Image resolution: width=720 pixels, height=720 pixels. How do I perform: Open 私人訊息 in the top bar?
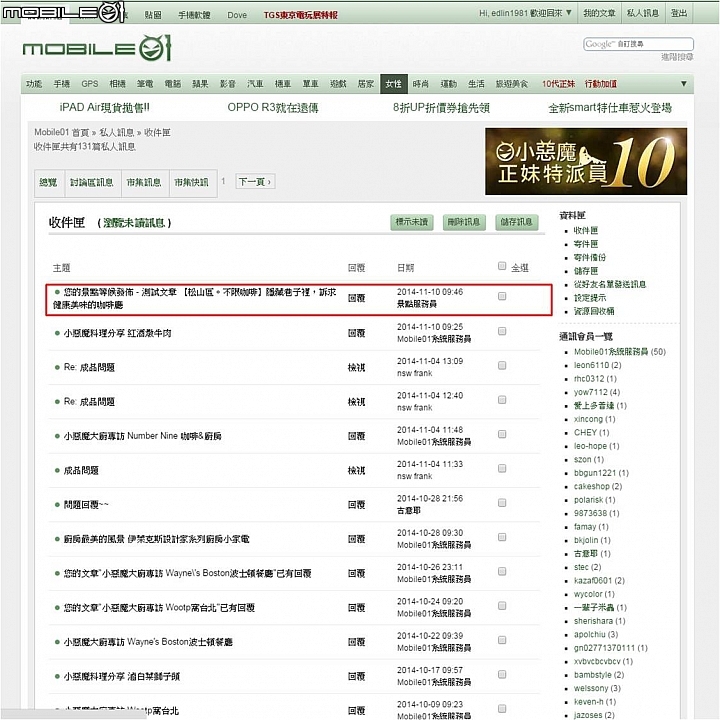643,13
